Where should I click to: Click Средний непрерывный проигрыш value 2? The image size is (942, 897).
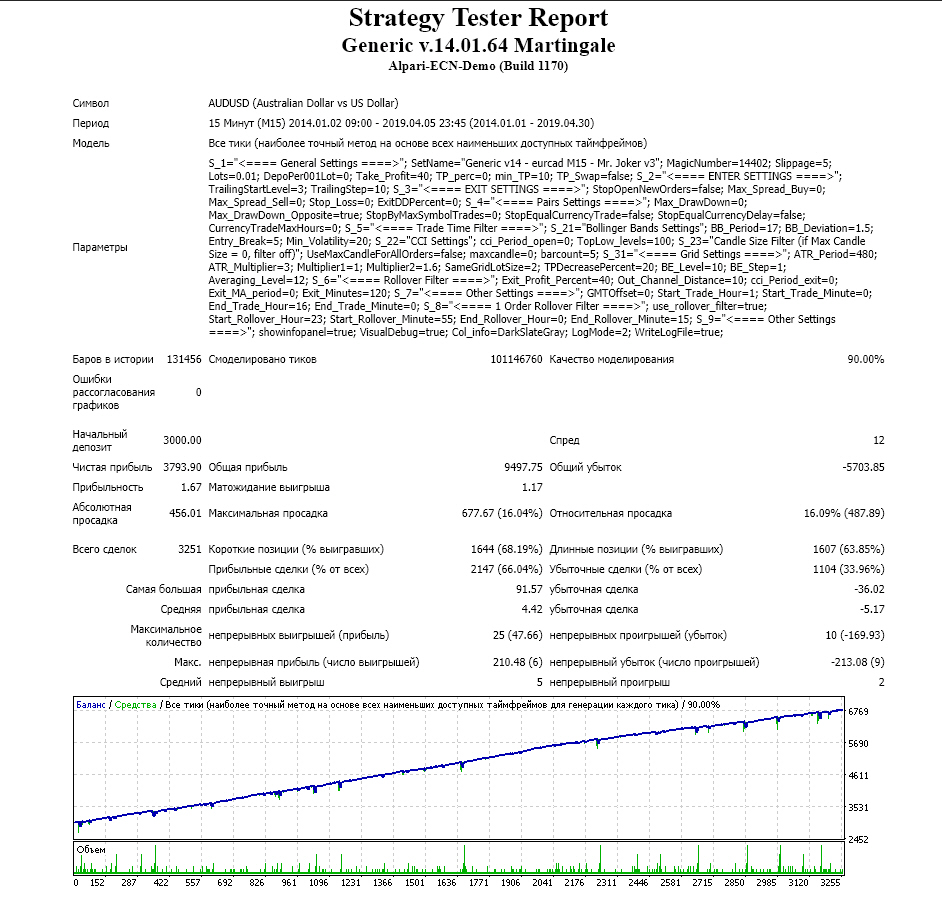[881, 683]
